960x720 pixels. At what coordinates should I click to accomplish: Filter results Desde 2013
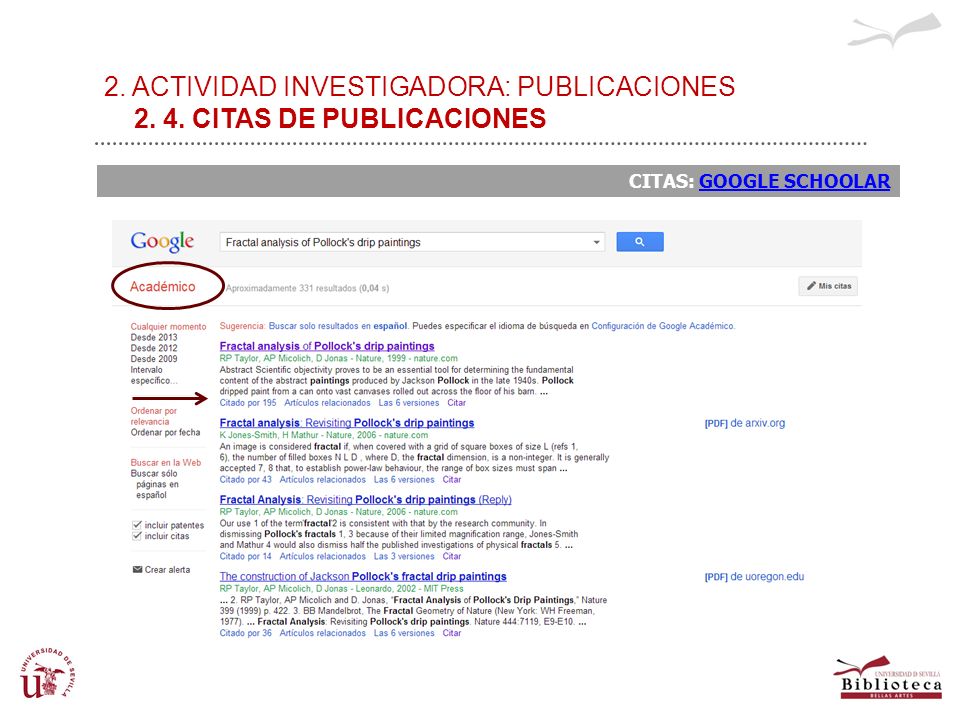(154, 337)
